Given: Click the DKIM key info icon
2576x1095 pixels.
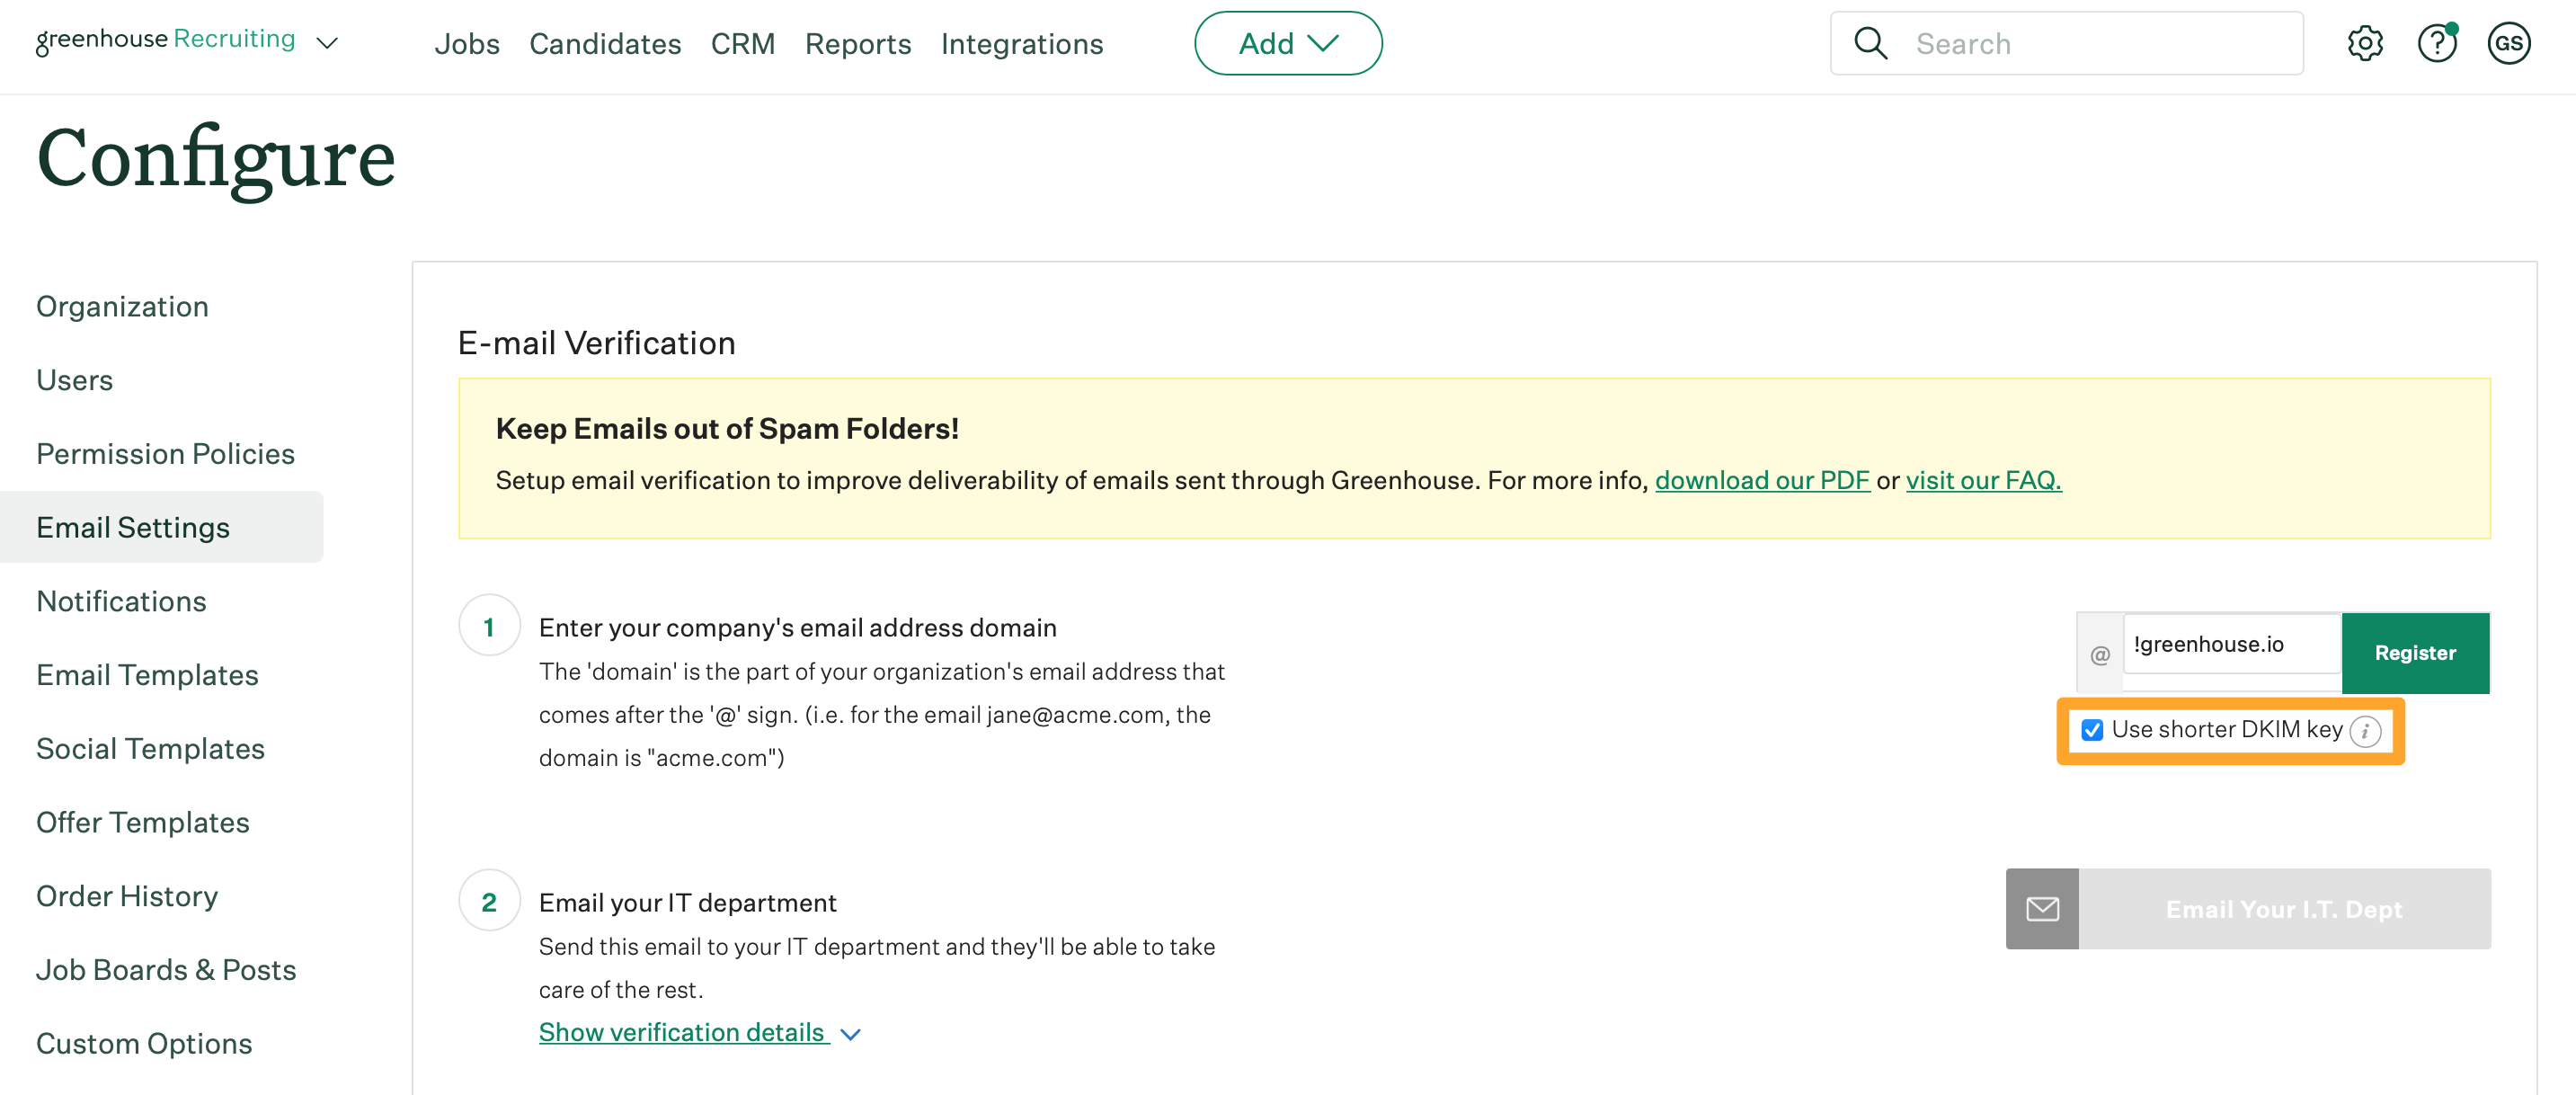Looking at the screenshot, I should pyautogui.click(x=2365, y=731).
